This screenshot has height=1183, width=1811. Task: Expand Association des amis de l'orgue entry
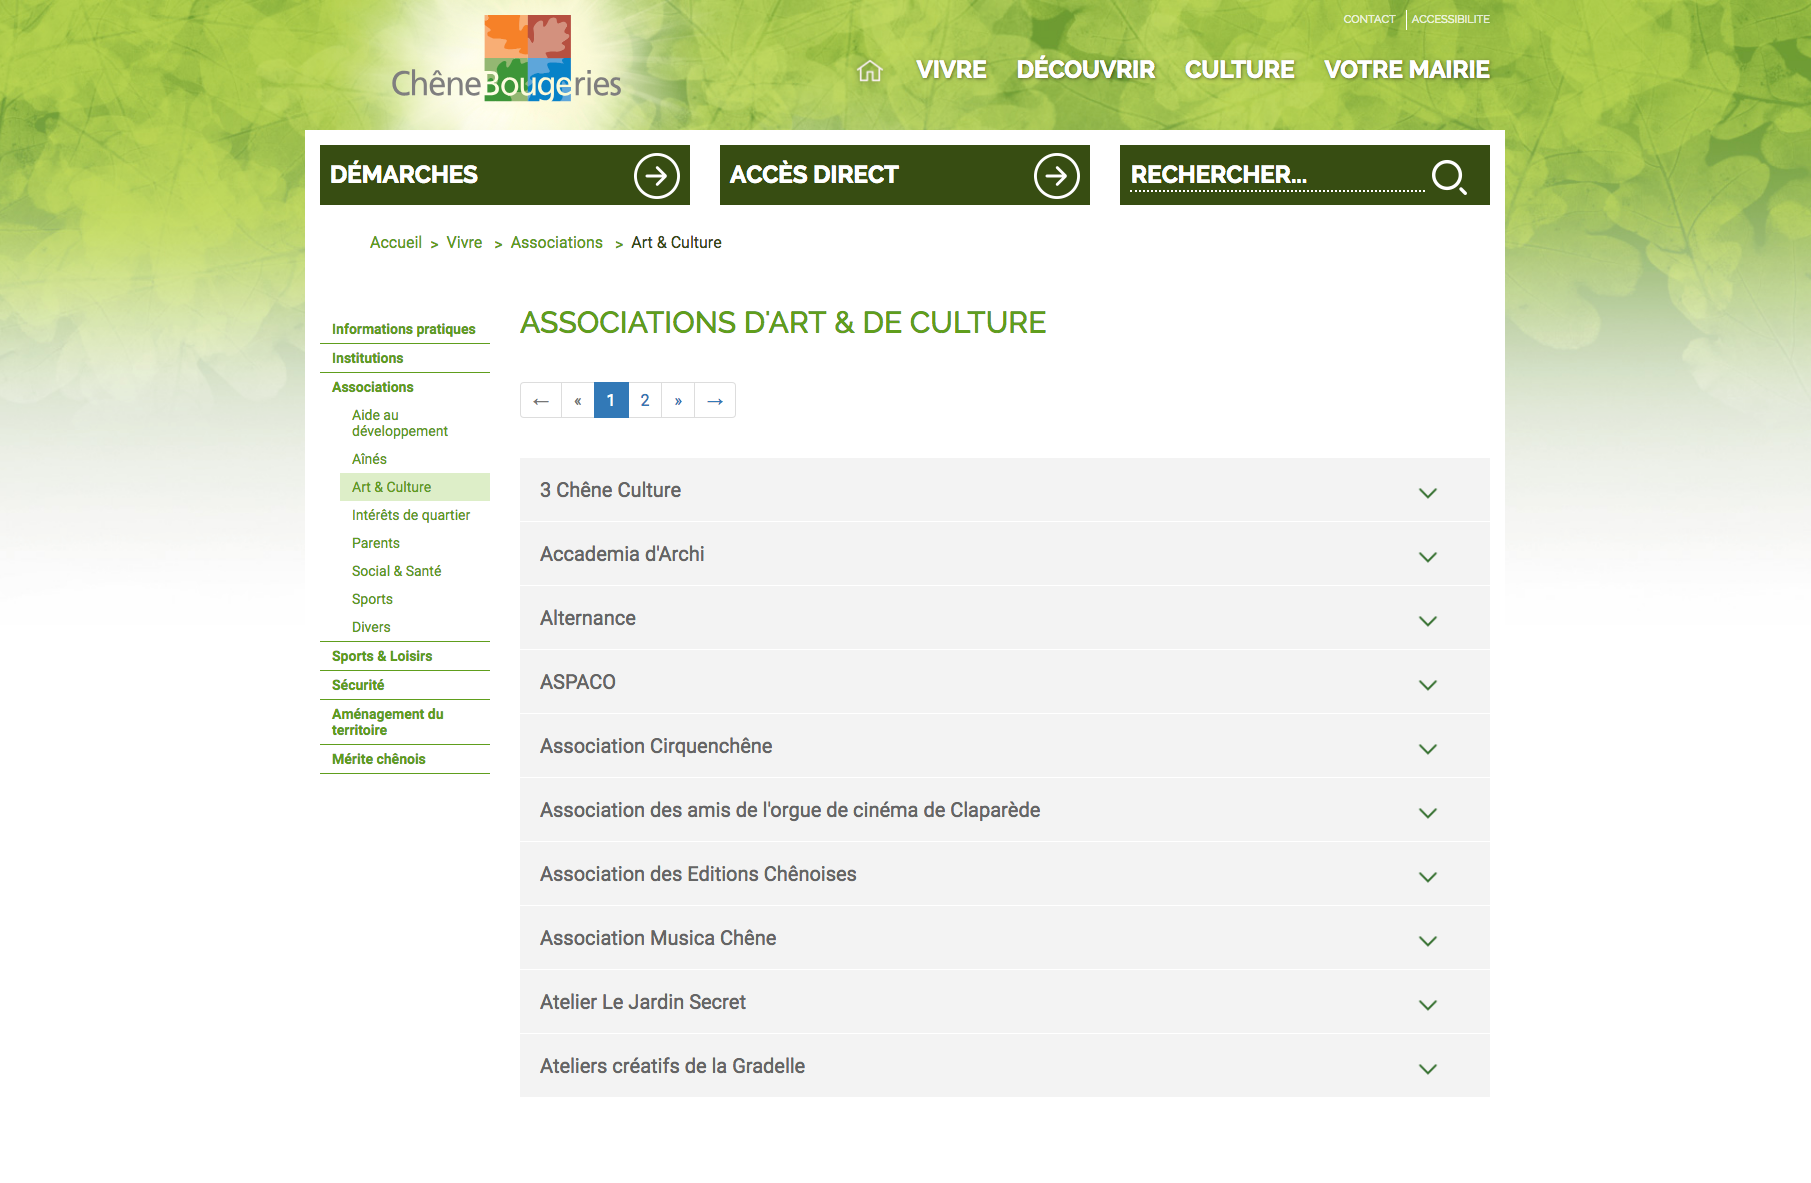point(1005,810)
